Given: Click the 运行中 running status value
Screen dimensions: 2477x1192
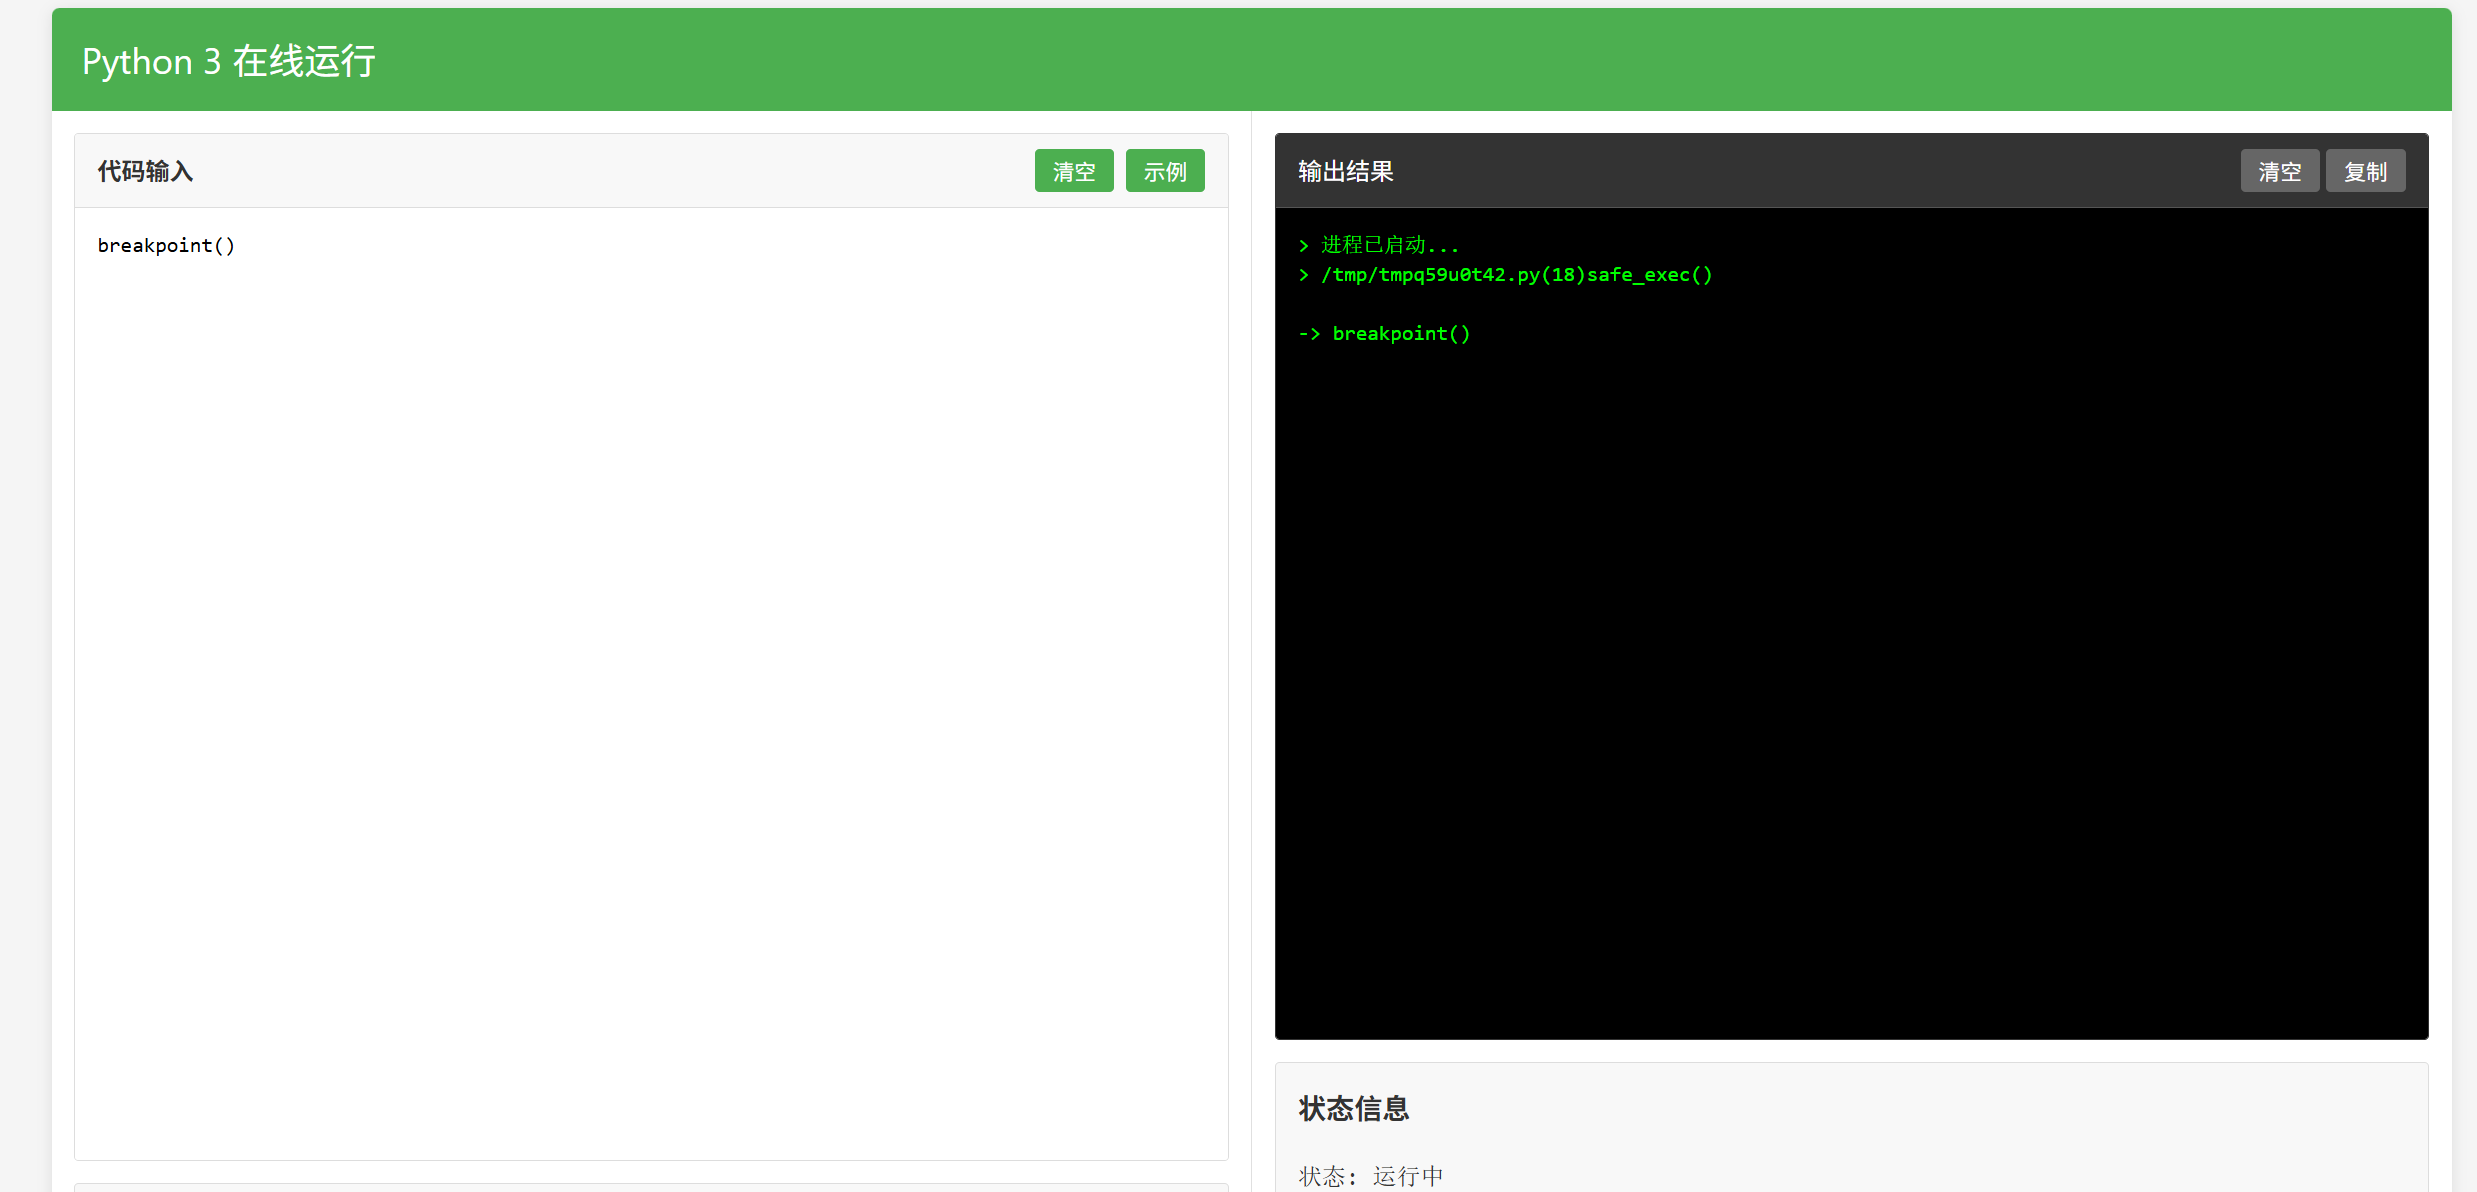Looking at the screenshot, I should pos(1408,1176).
